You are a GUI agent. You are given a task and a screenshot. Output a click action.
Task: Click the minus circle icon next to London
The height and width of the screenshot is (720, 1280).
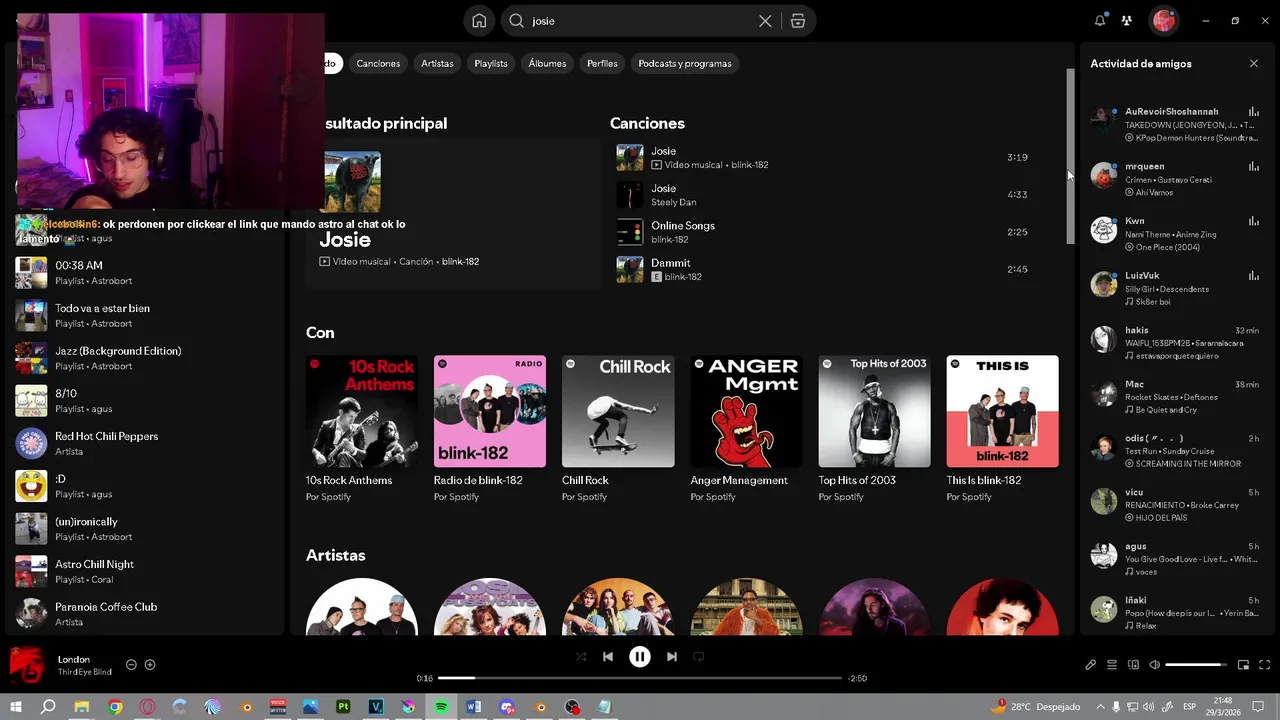131,665
